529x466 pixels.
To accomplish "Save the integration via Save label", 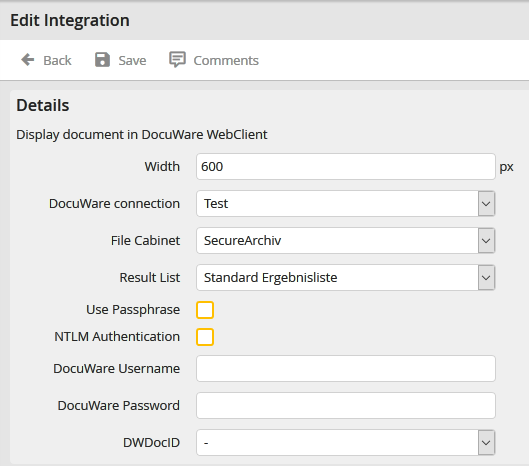I will 132,61.
